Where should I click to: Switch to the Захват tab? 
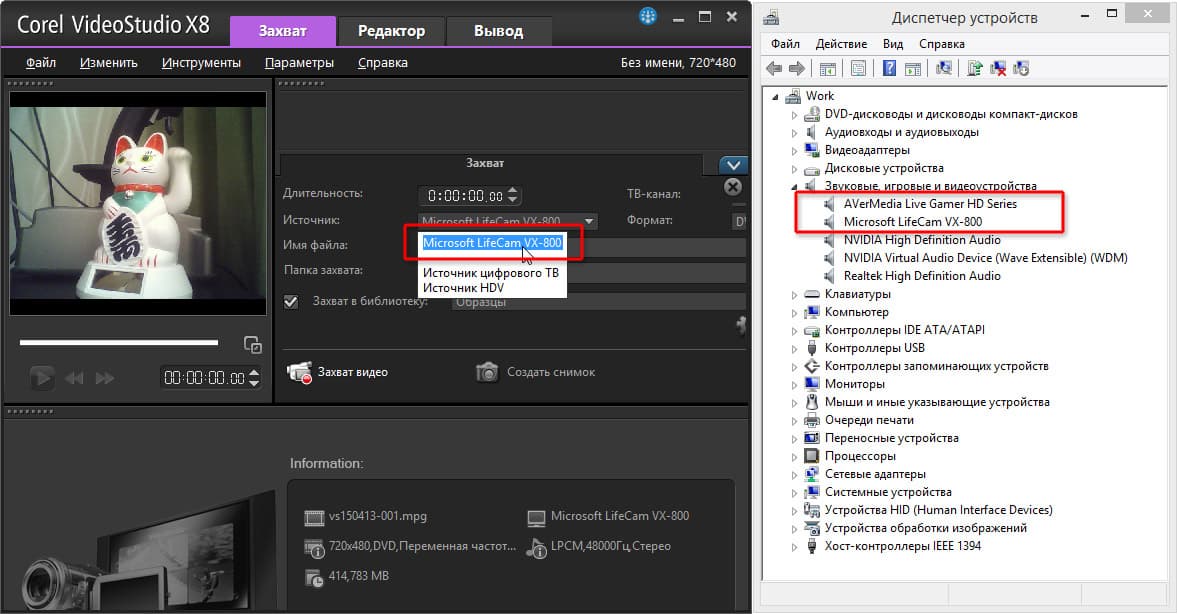(x=282, y=31)
